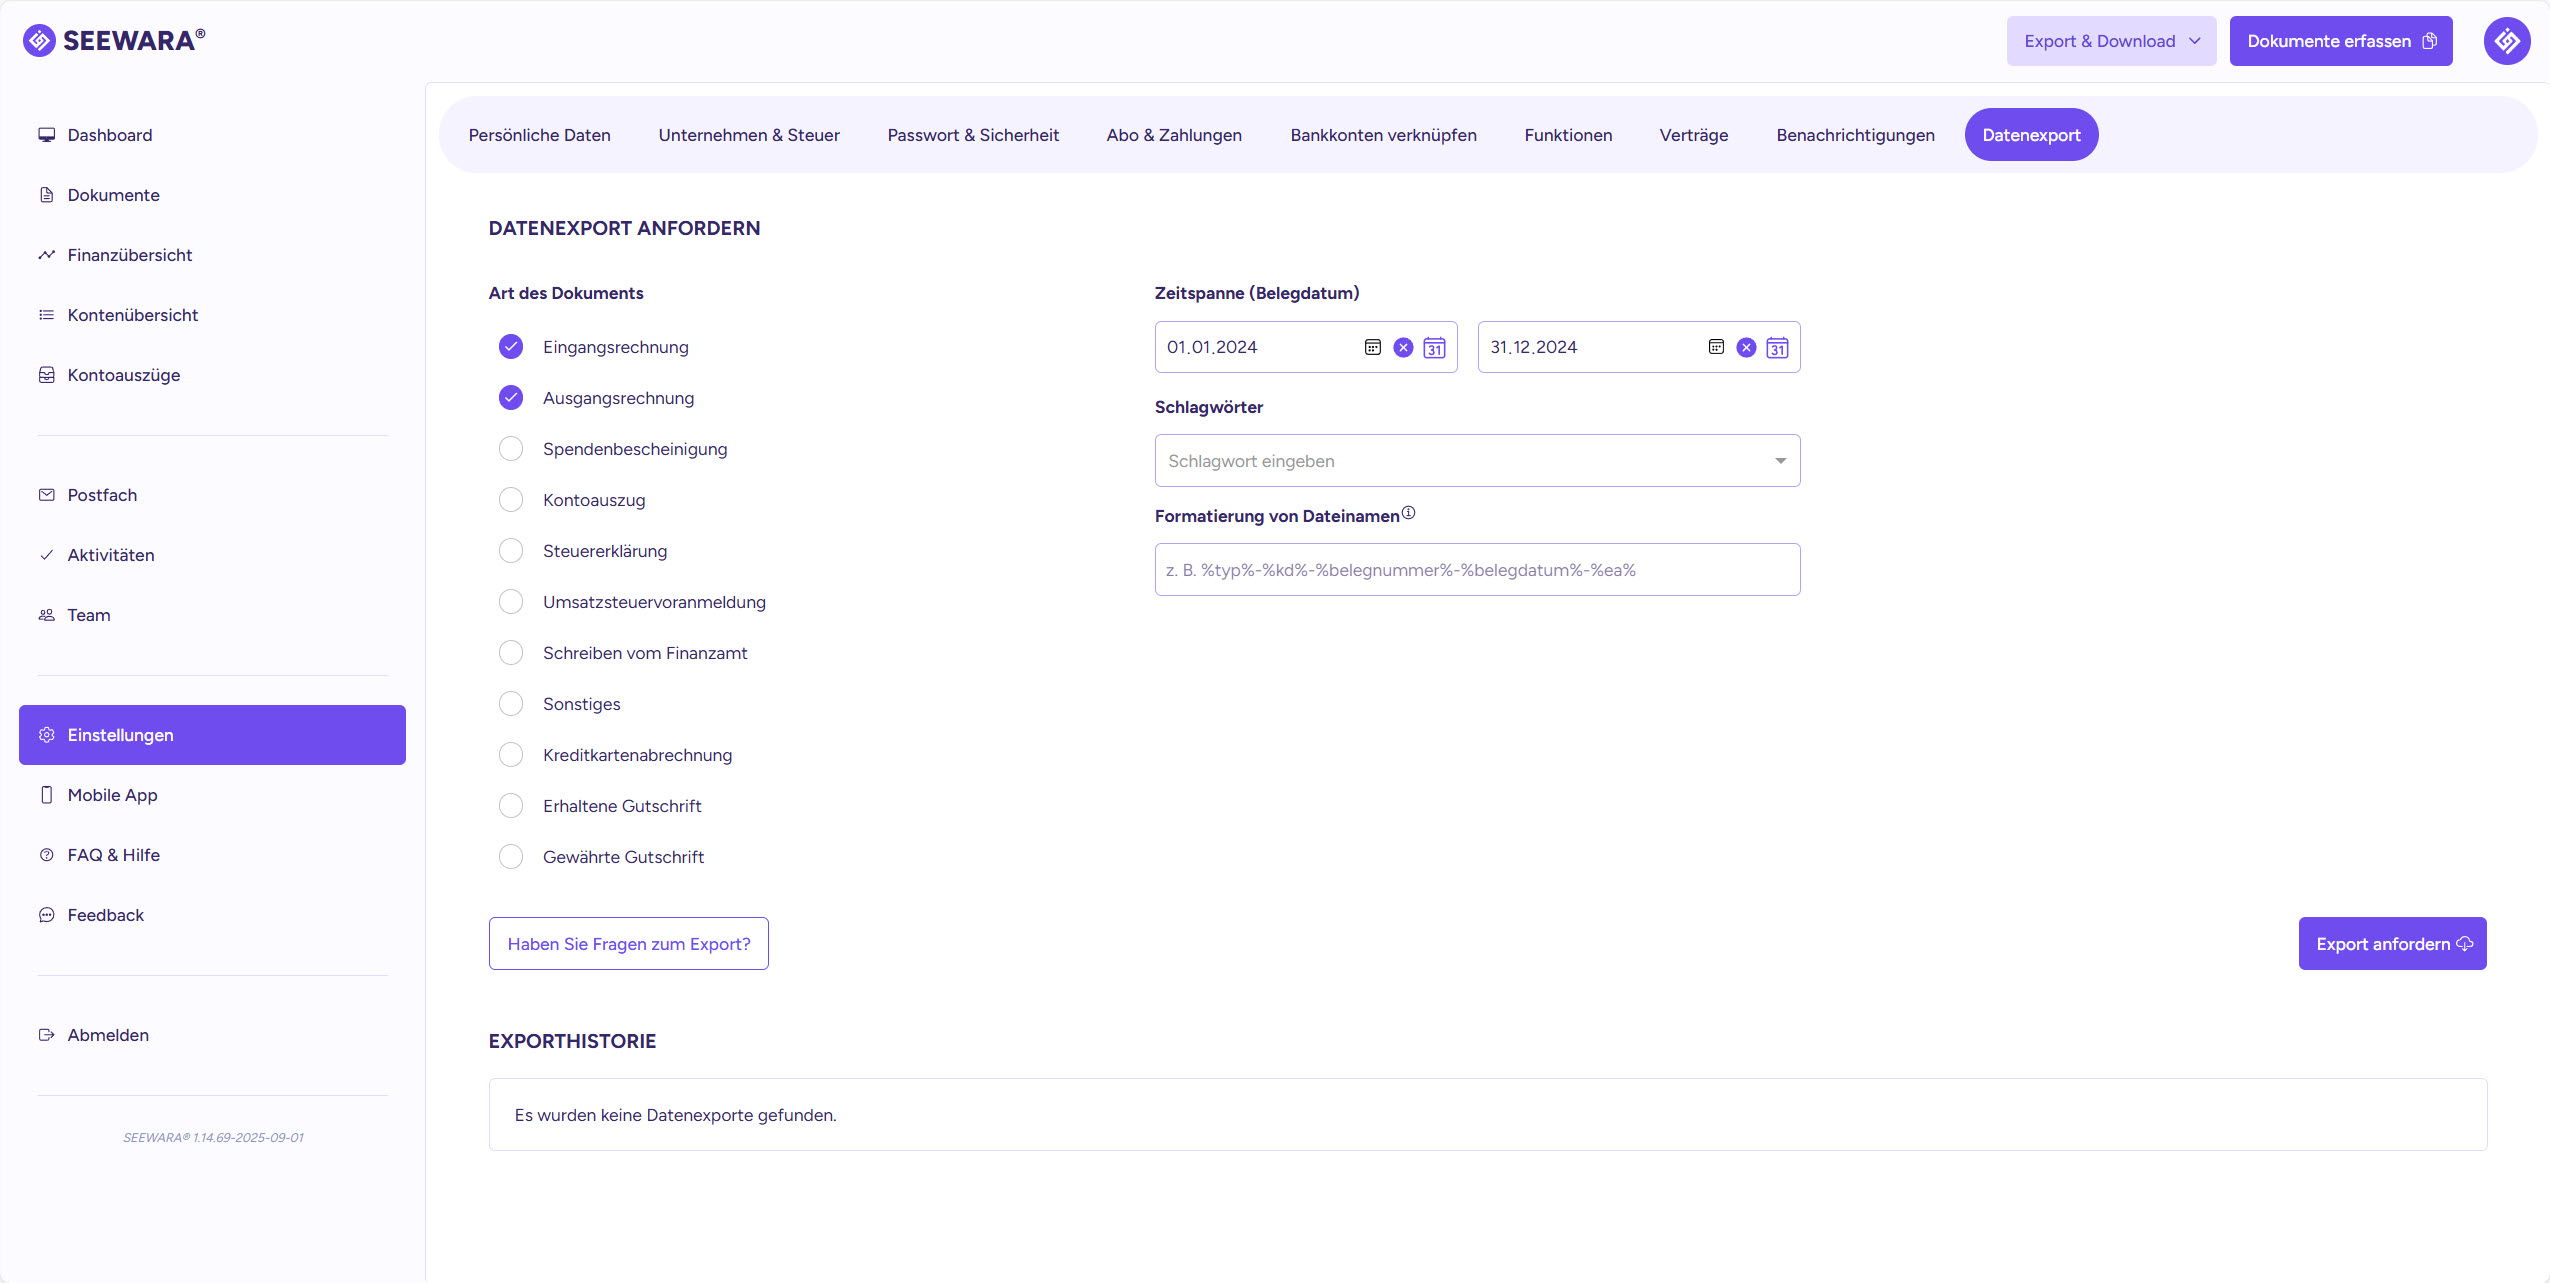Open the native date picker in the start date field
Image resolution: width=2550 pixels, height=1283 pixels.
tap(1372, 347)
